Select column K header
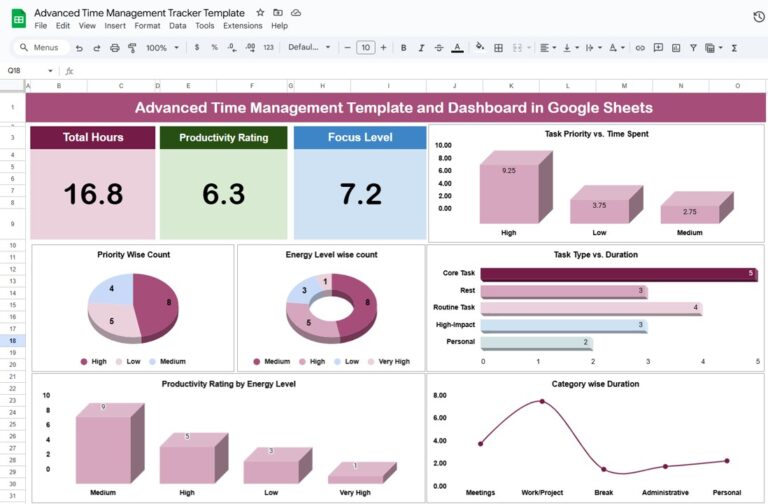768x504 pixels. (x=511, y=86)
